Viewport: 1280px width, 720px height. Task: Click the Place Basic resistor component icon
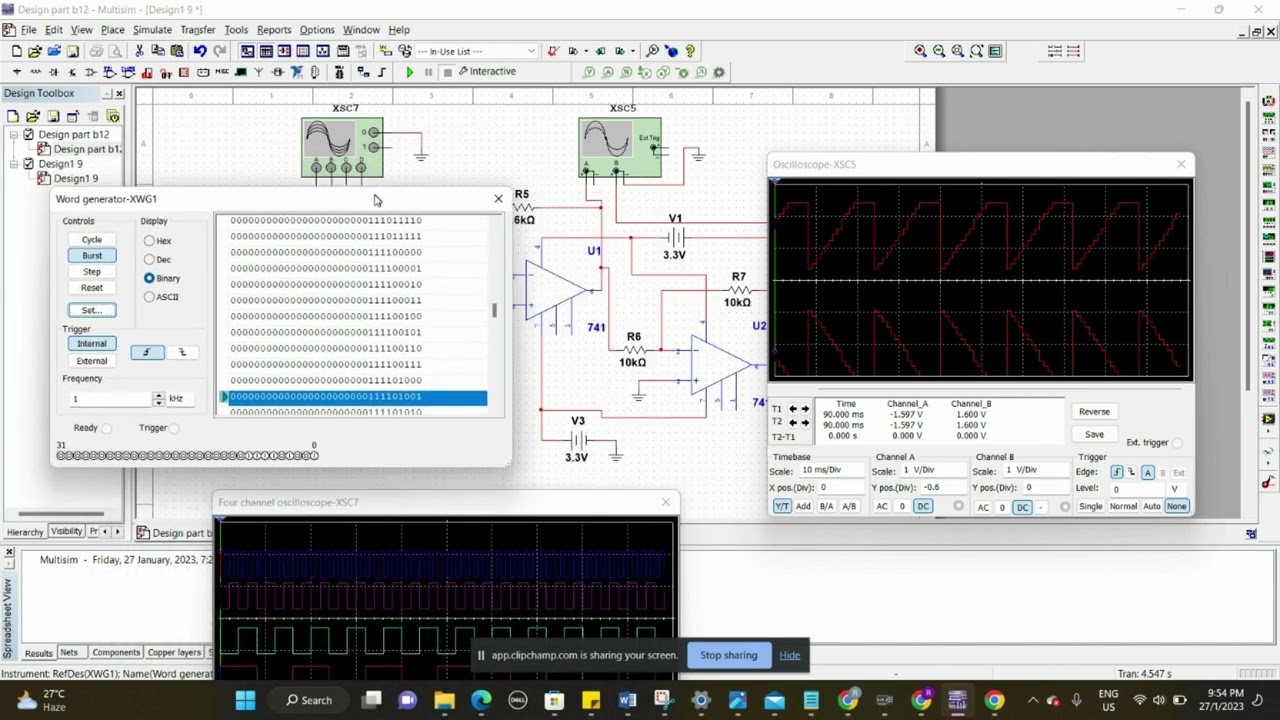(36, 72)
